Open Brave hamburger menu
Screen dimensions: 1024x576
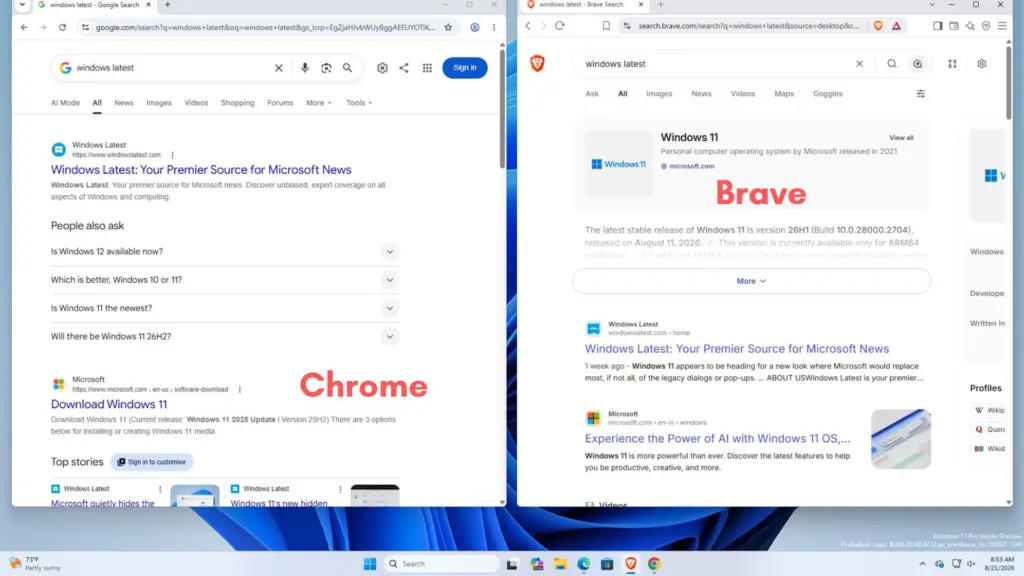1002,26
